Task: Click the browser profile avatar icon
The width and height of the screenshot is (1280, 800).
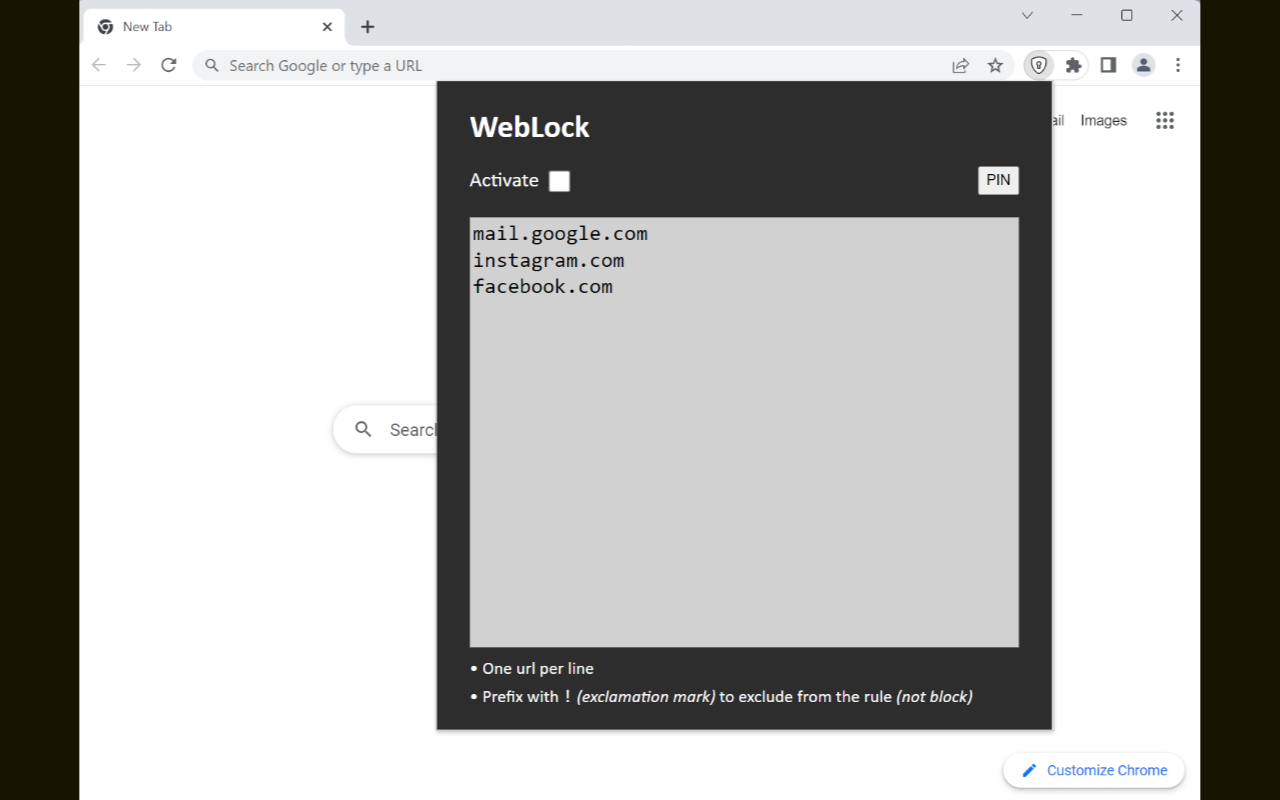Action: [x=1143, y=65]
